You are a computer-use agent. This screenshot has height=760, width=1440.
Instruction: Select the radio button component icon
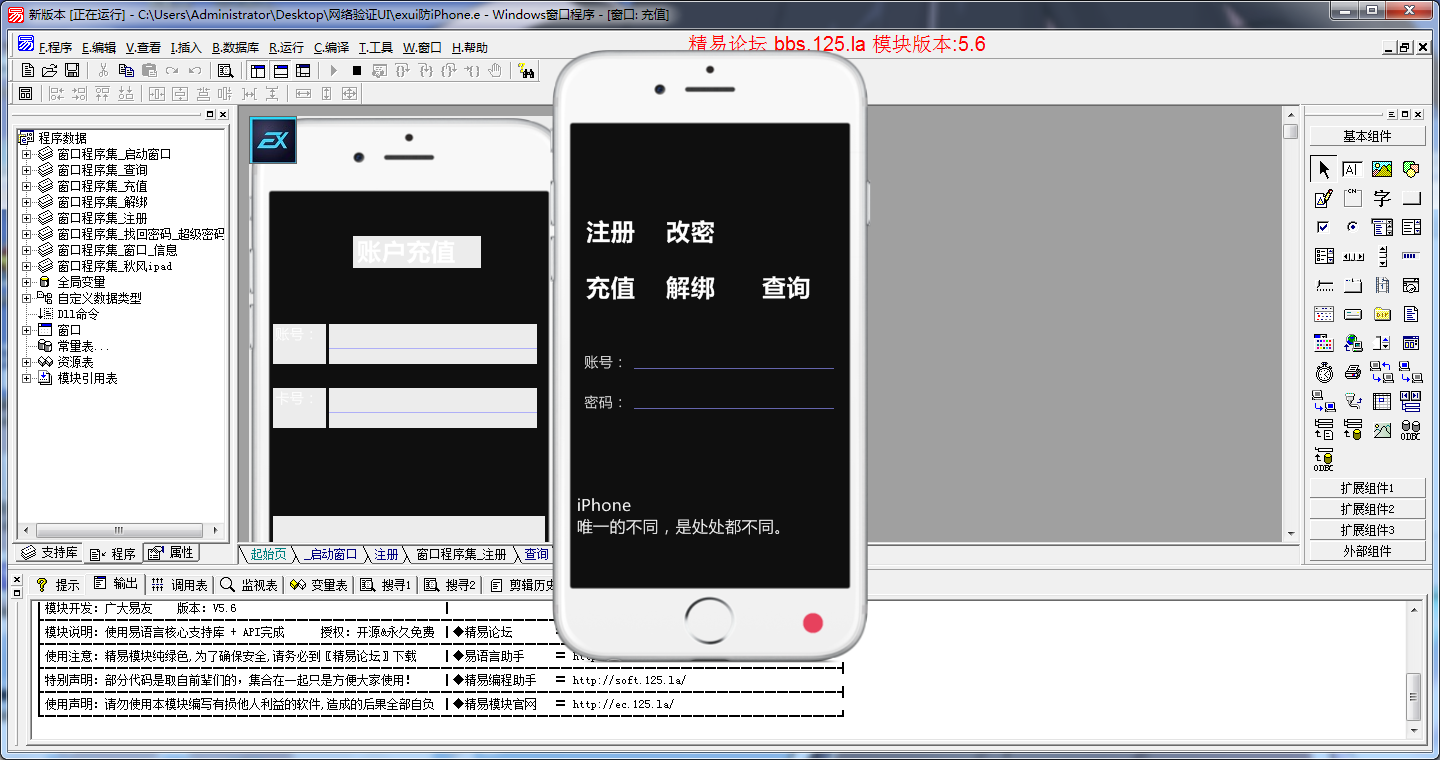pyautogui.click(x=1352, y=227)
